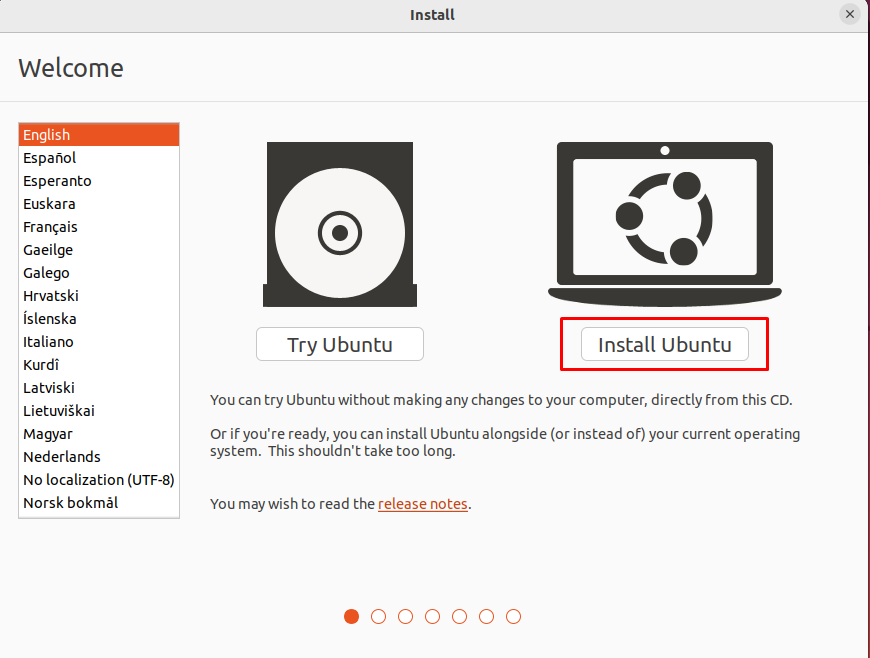
Task: Open the release notes link
Action: [x=422, y=504]
